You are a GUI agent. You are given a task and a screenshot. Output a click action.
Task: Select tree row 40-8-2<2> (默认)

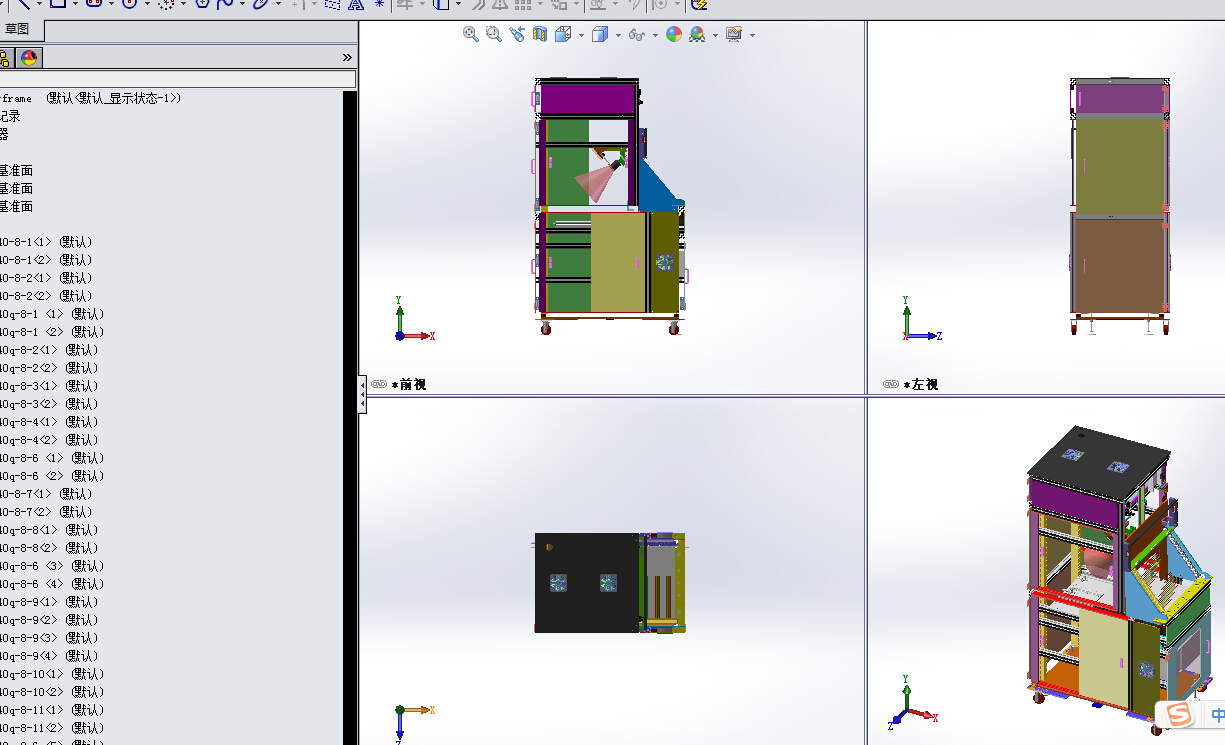click(x=45, y=296)
